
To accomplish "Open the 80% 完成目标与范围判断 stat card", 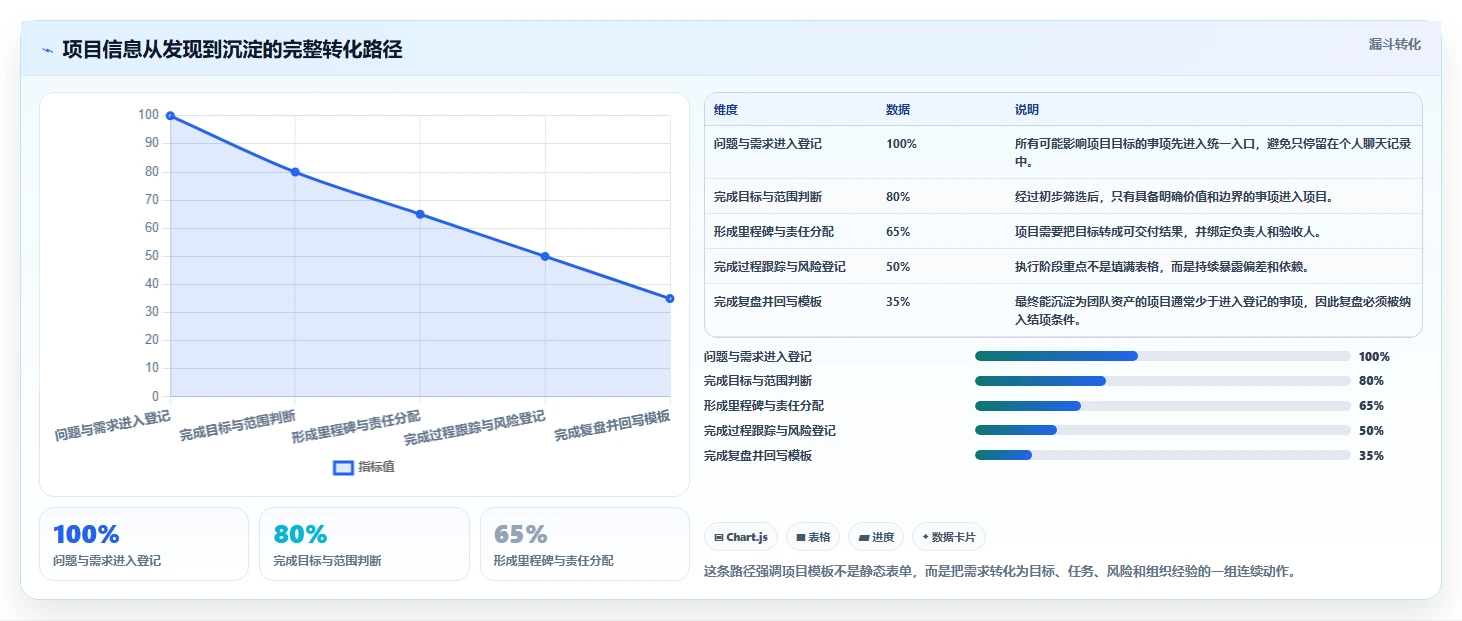I will coord(364,544).
